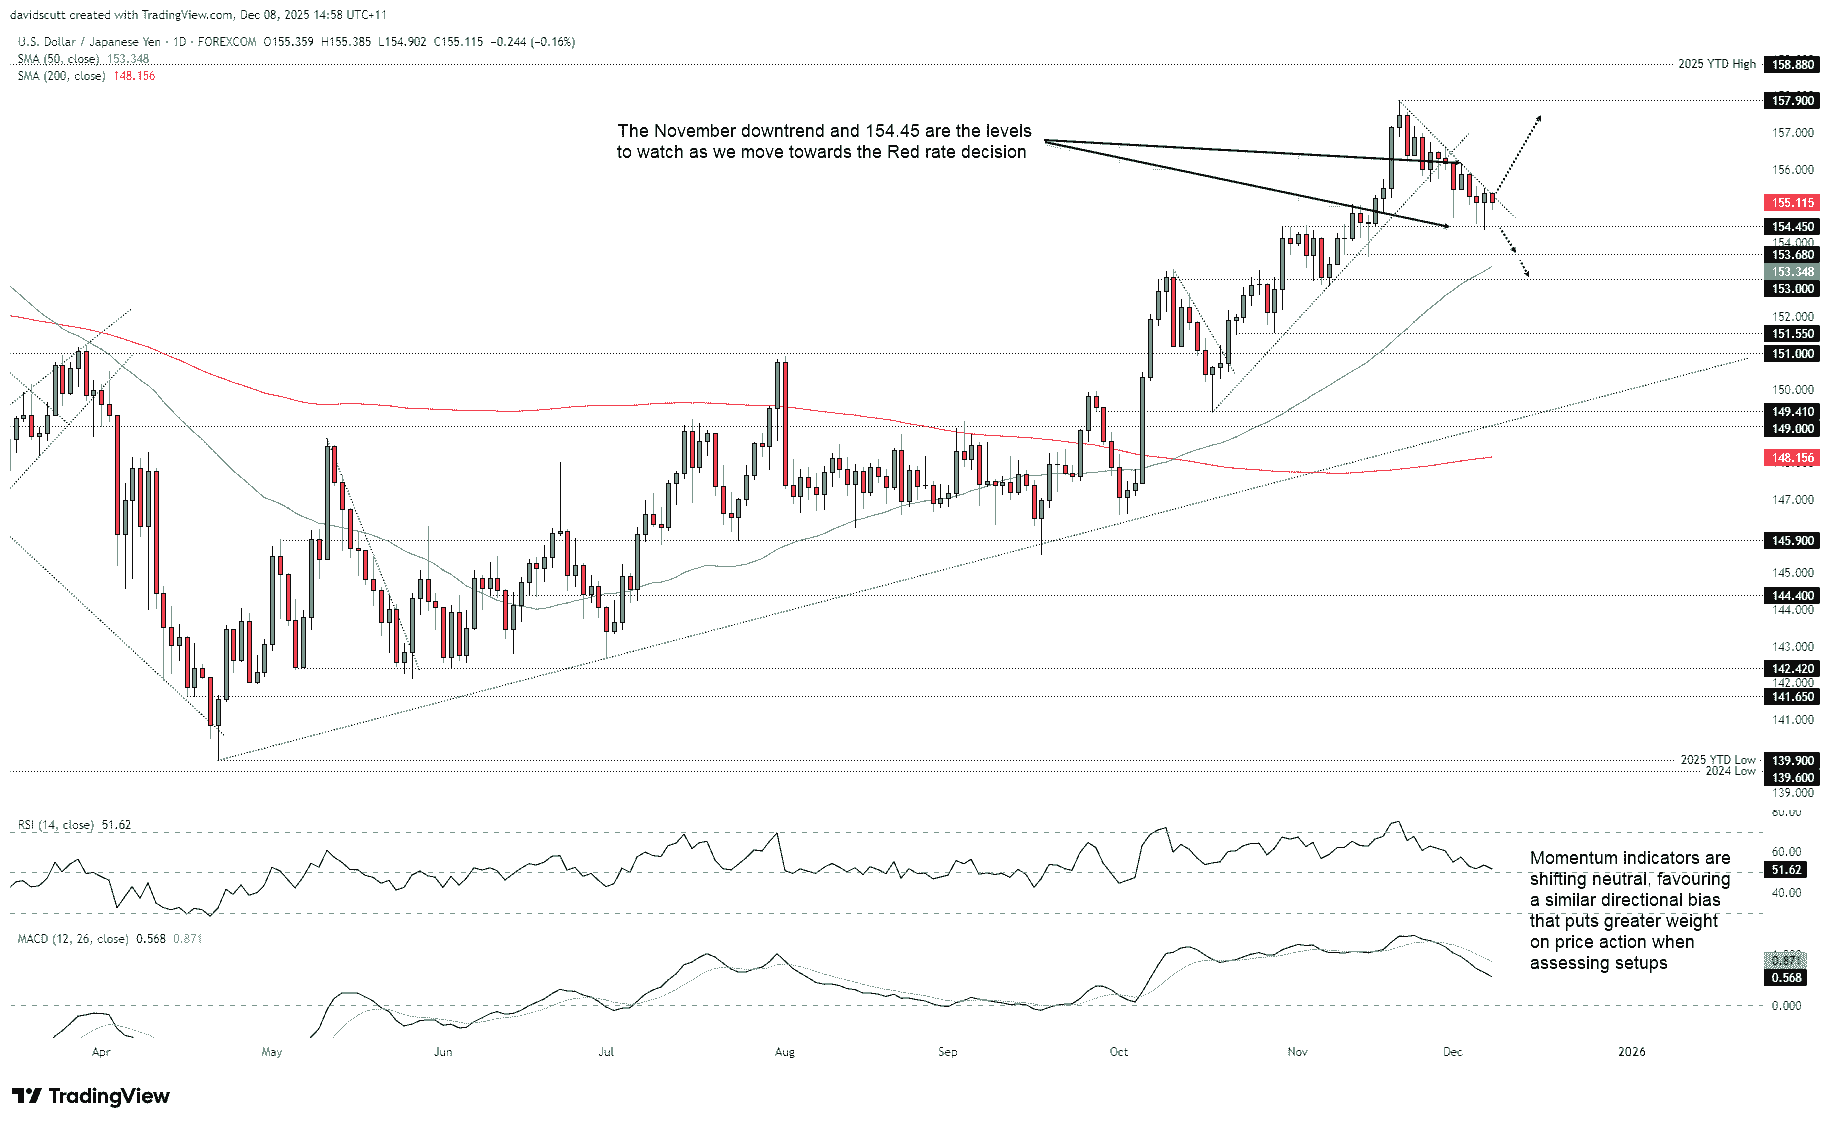This screenshot has height=1126, width=1835.
Task: Click the red 155.115 current price label
Action: pyautogui.click(x=1791, y=202)
